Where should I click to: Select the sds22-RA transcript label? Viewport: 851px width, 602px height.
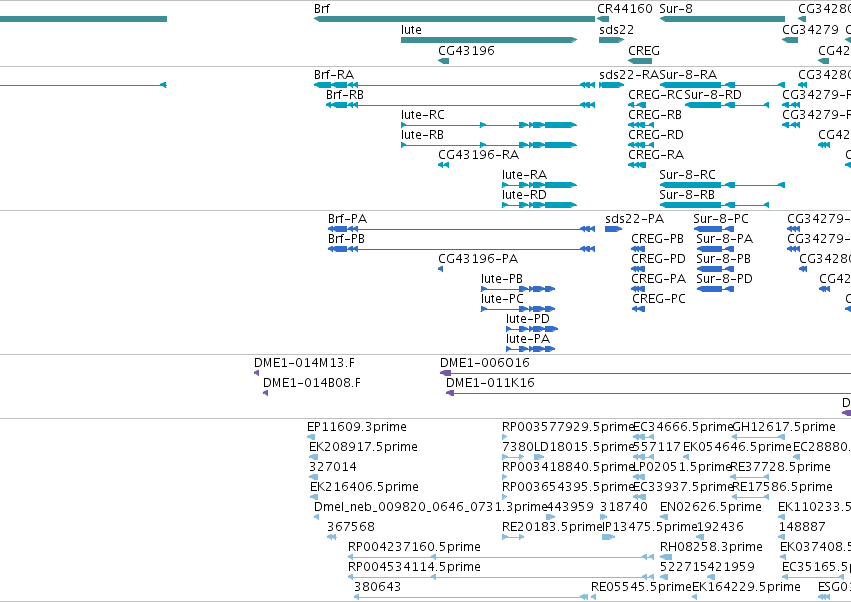click(629, 74)
